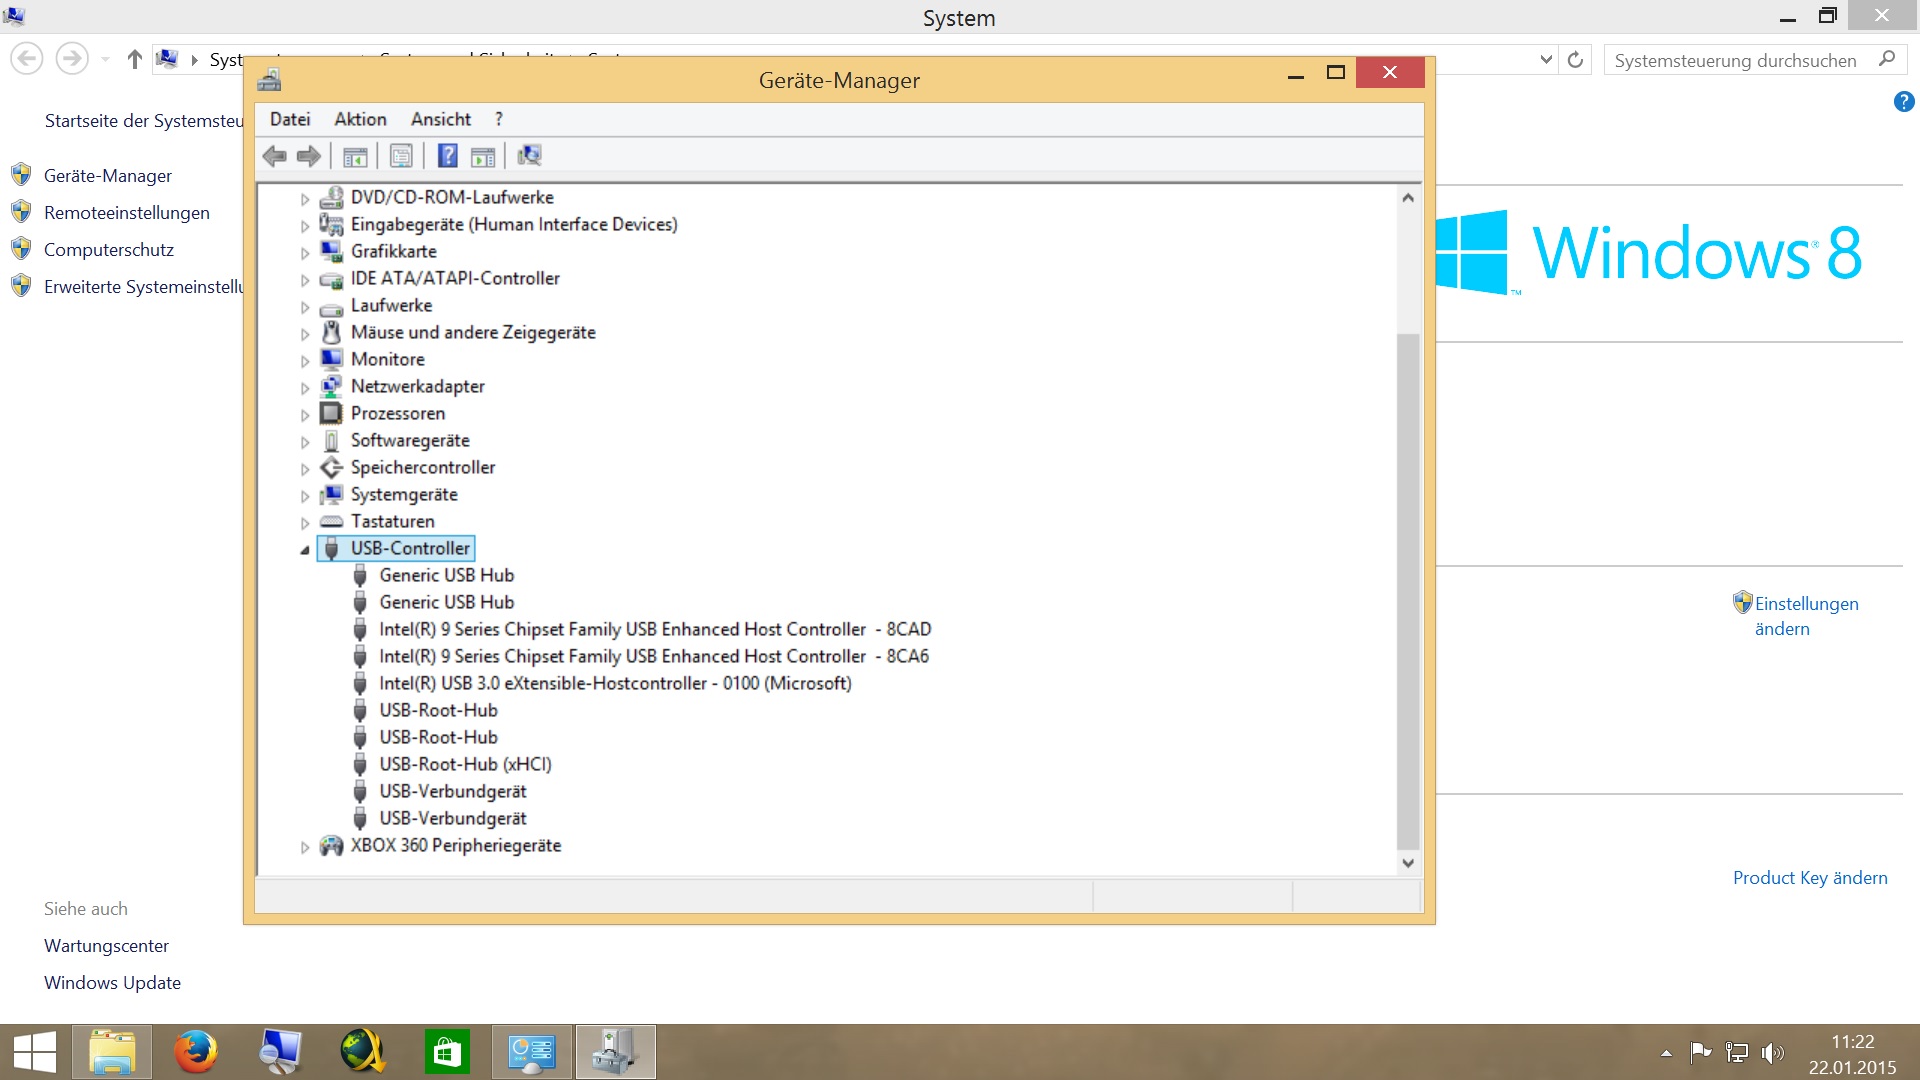Click the device tree scrollbar thumb
The width and height of the screenshot is (1920, 1080).
(x=1408, y=590)
